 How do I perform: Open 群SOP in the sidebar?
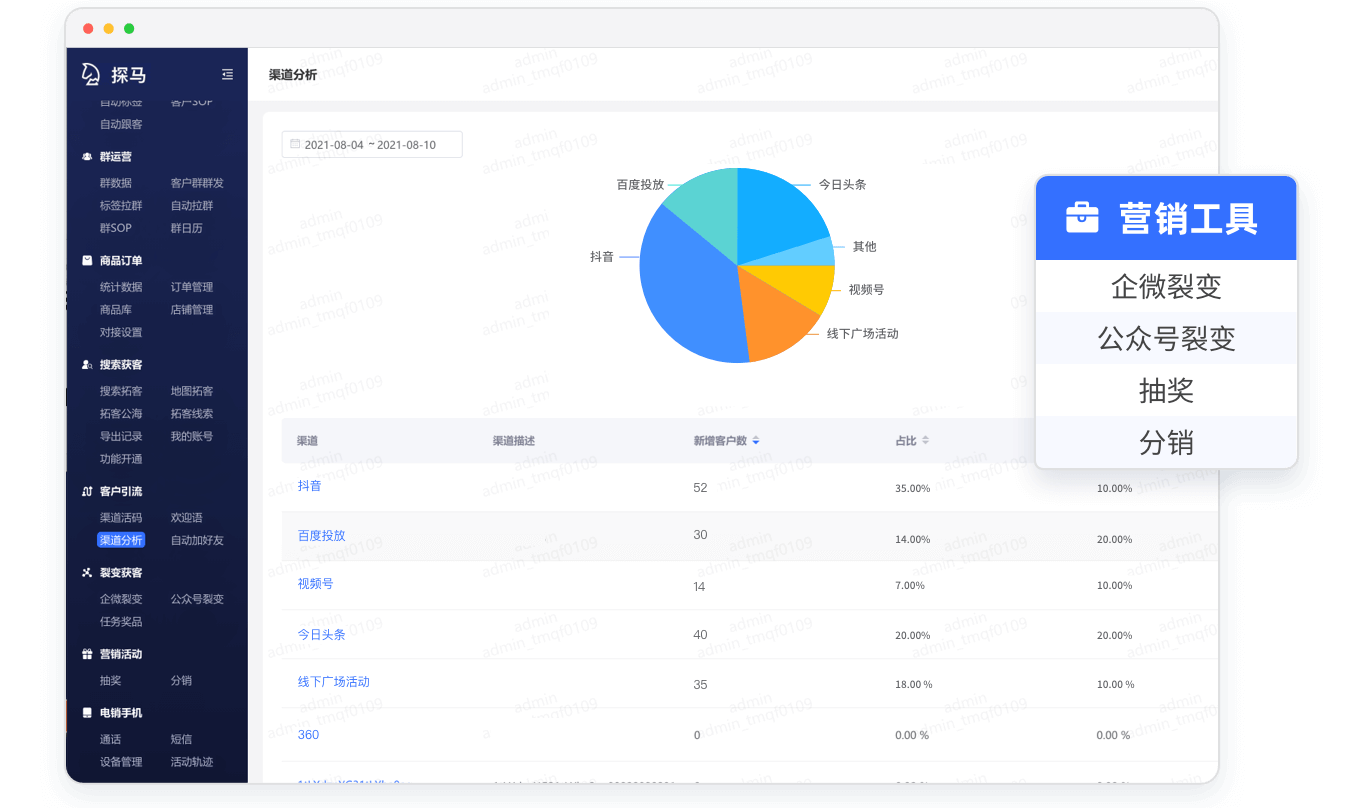116,228
